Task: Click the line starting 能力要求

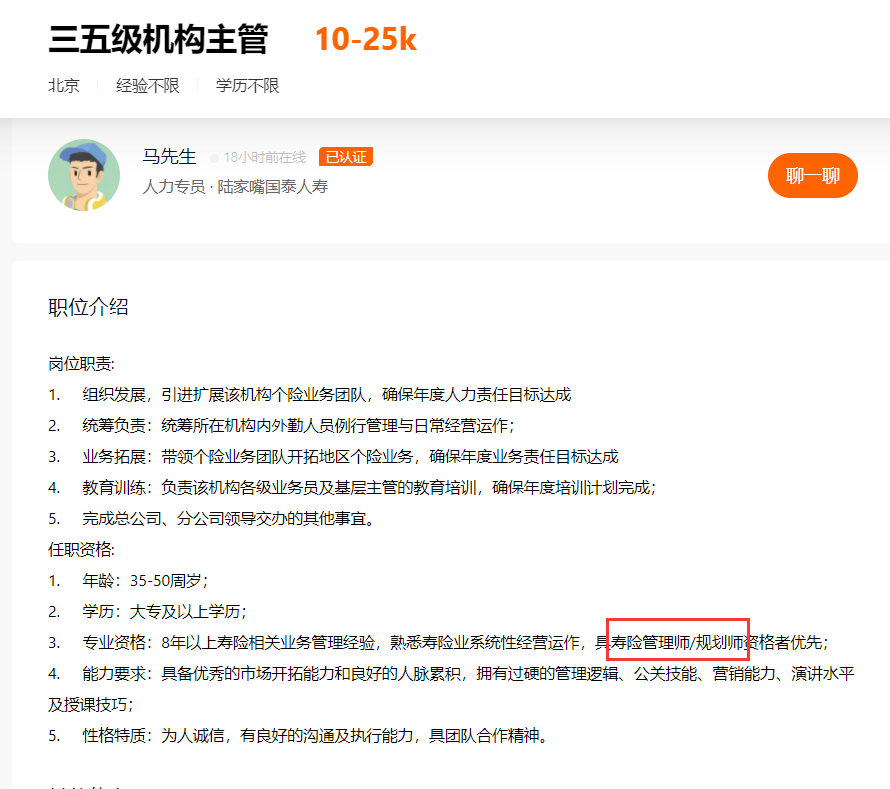Action: tap(451, 674)
